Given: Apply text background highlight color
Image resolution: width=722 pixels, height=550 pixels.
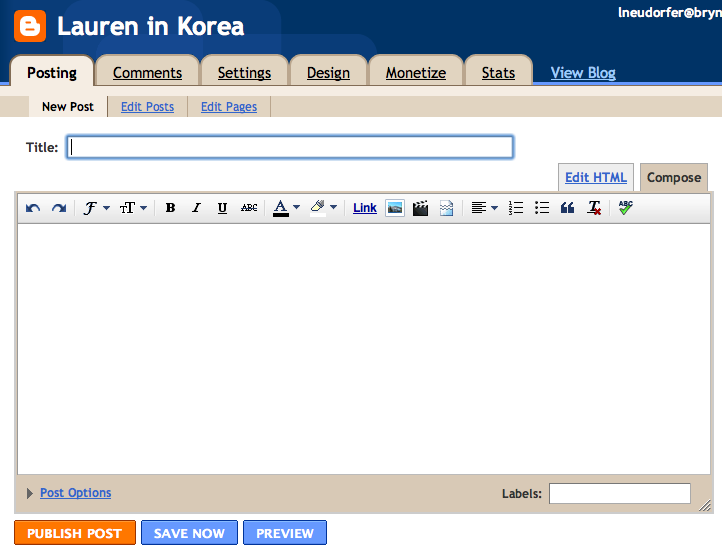Looking at the screenshot, I should (318, 208).
